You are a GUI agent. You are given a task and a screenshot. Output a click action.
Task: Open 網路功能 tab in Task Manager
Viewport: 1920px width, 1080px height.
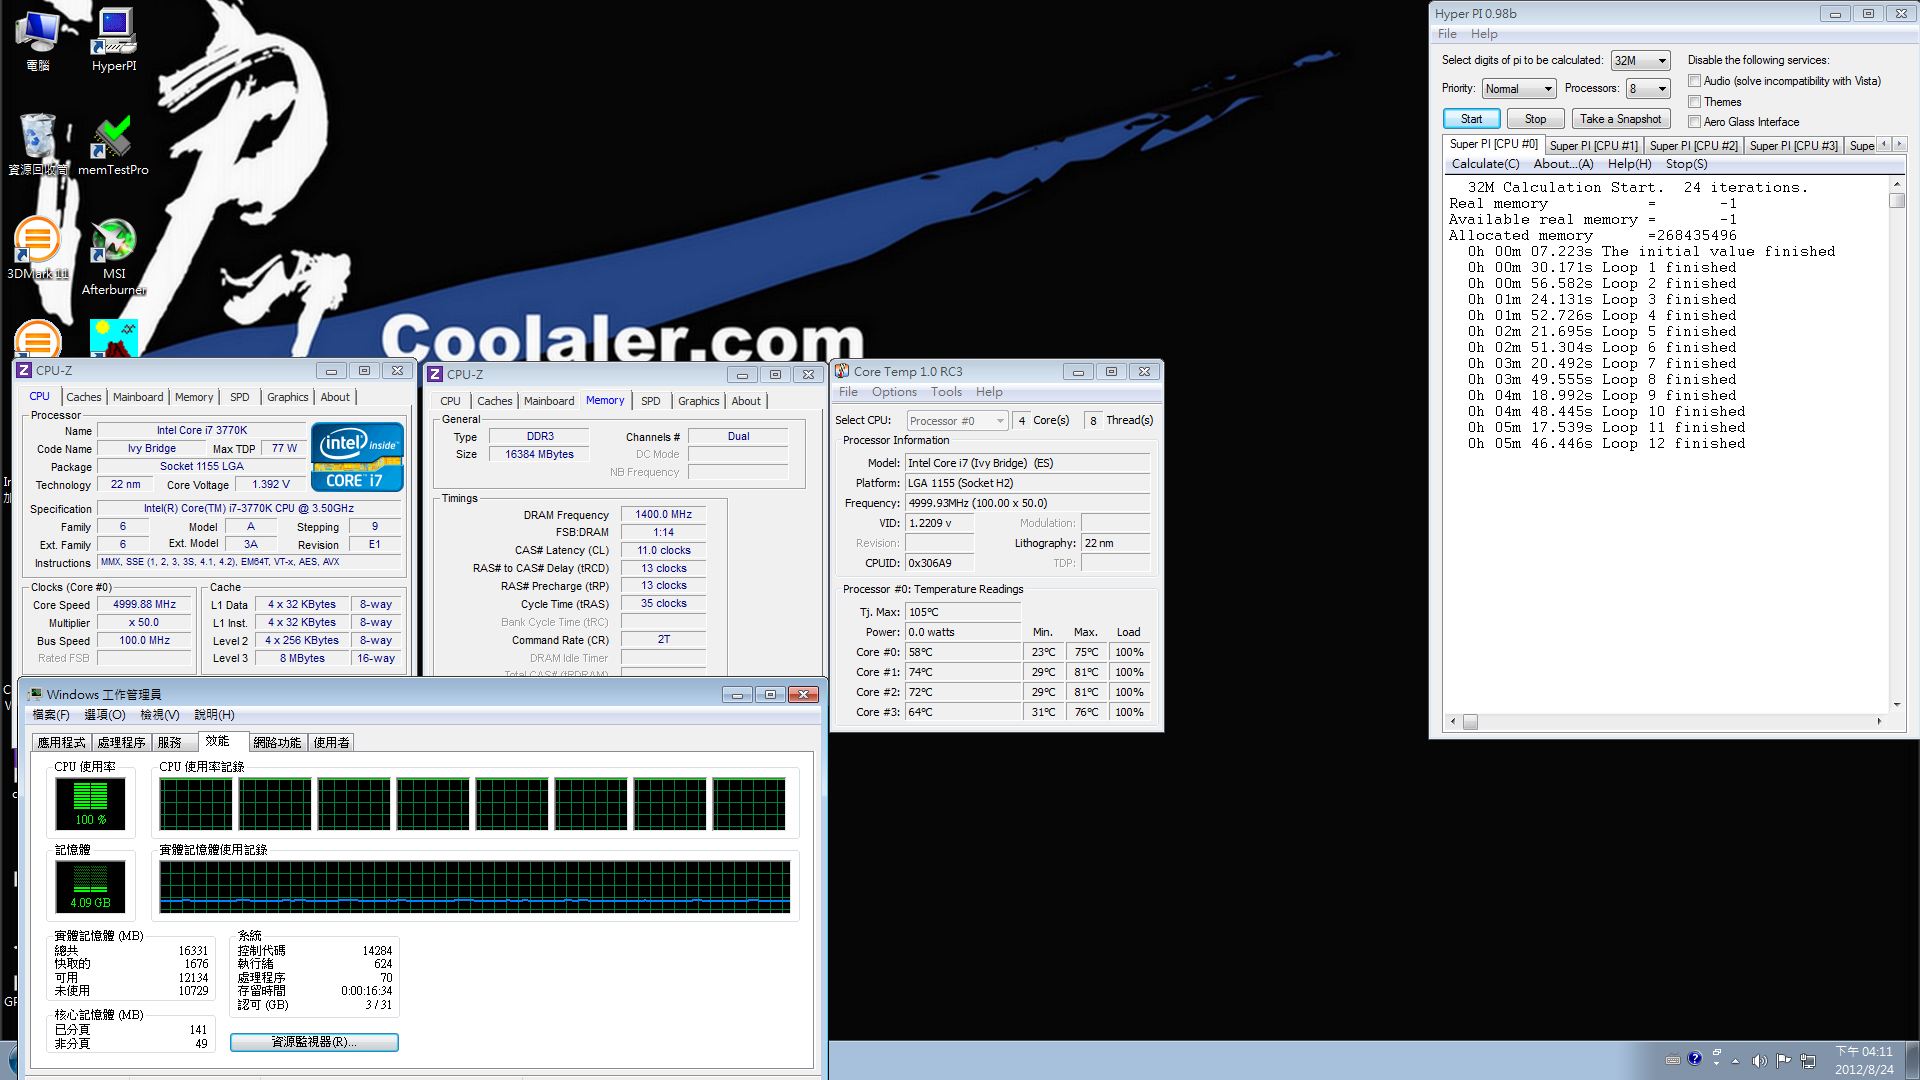[x=277, y=743]
